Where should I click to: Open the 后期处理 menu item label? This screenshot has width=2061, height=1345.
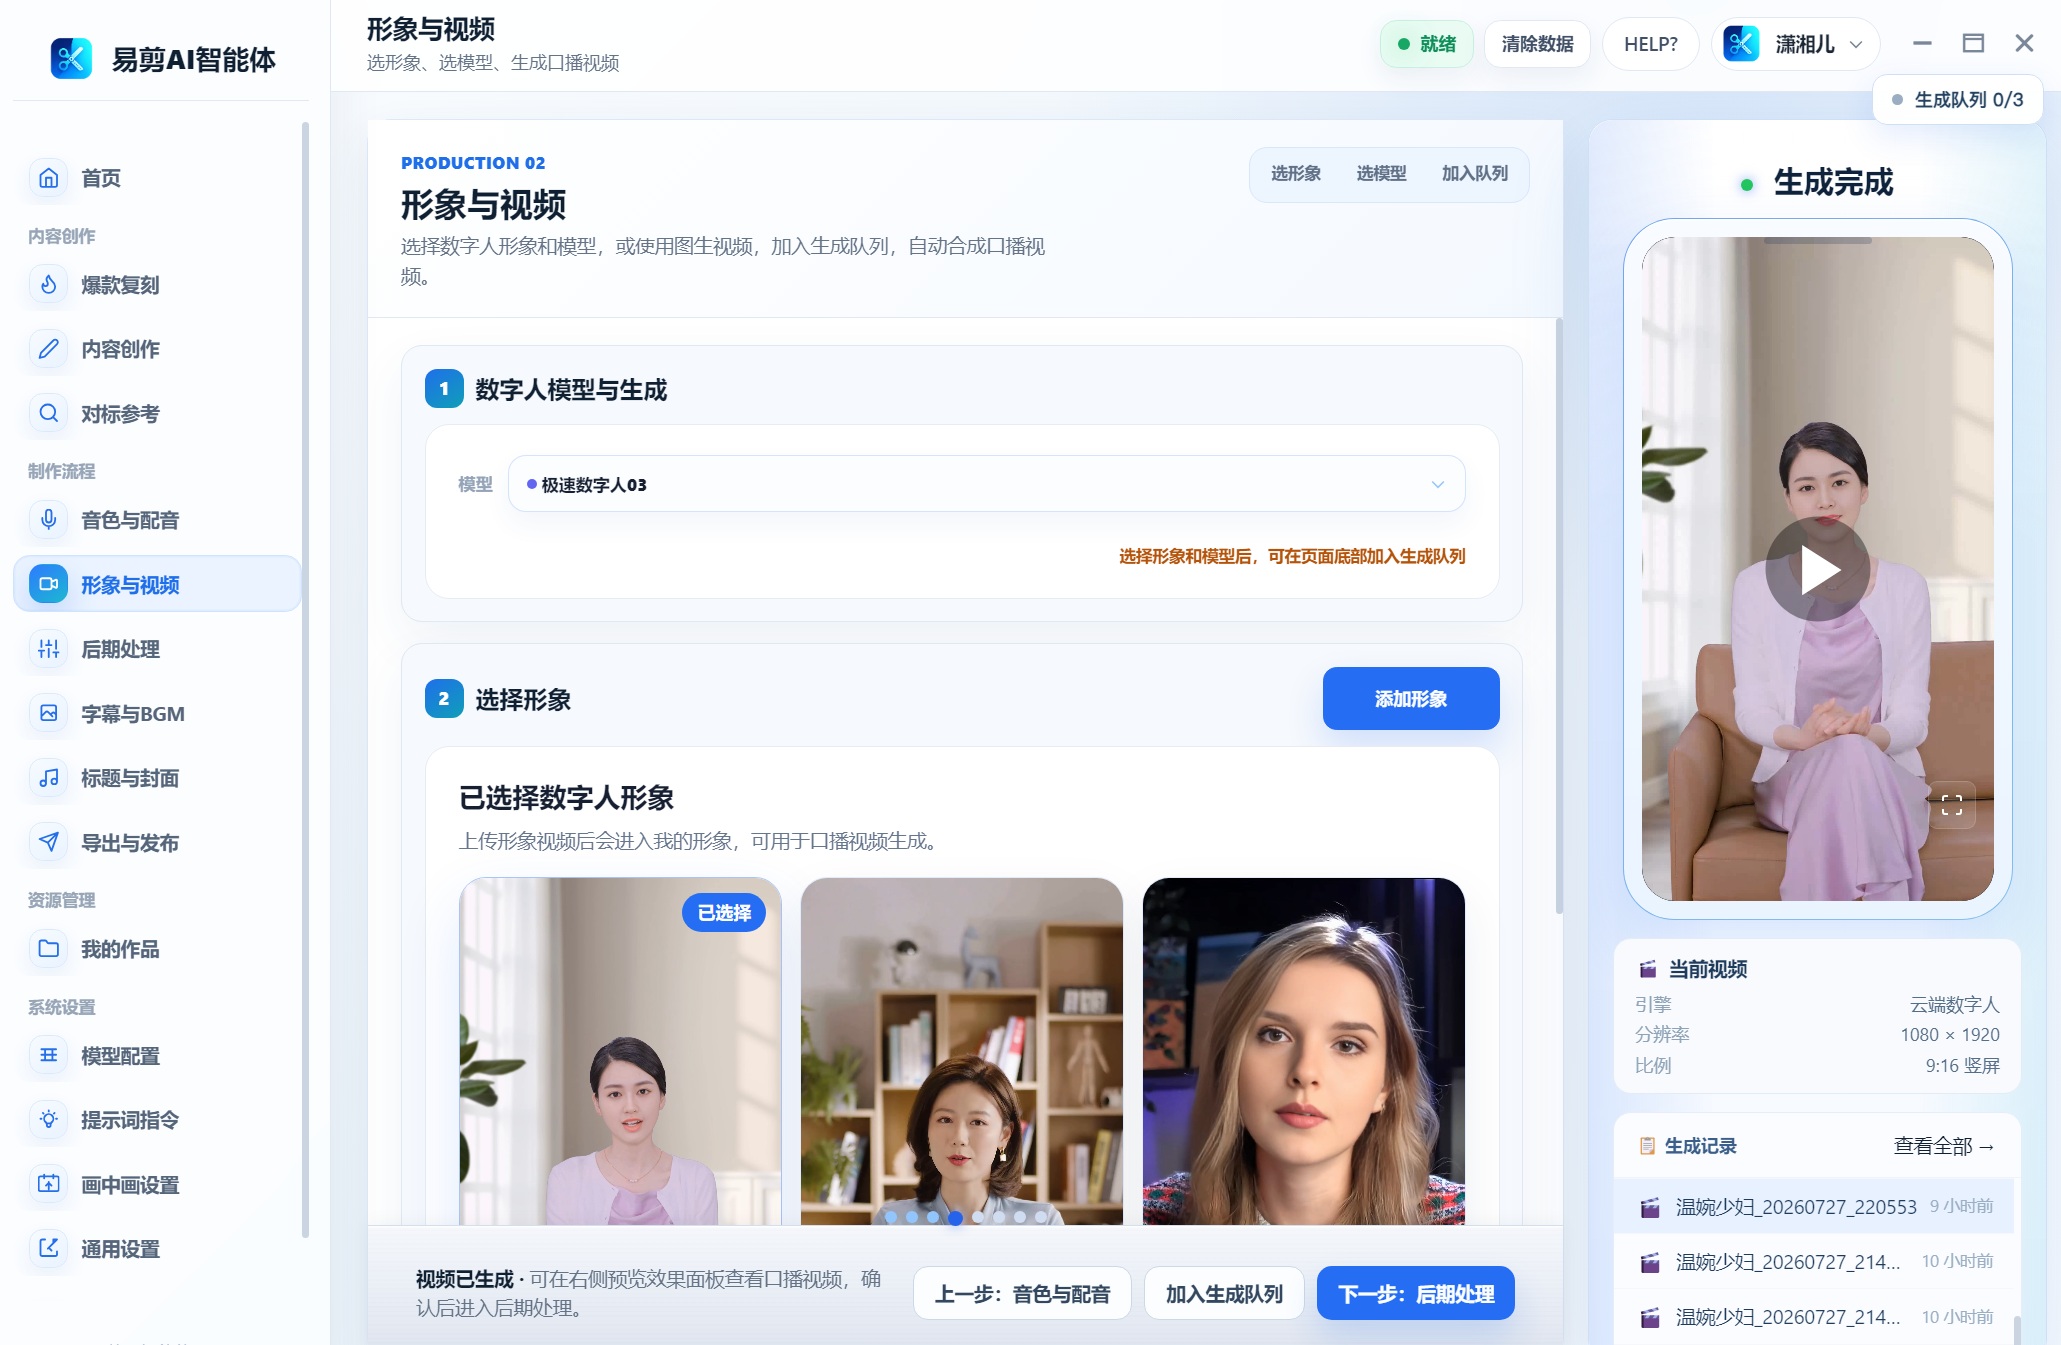[120, 649]
